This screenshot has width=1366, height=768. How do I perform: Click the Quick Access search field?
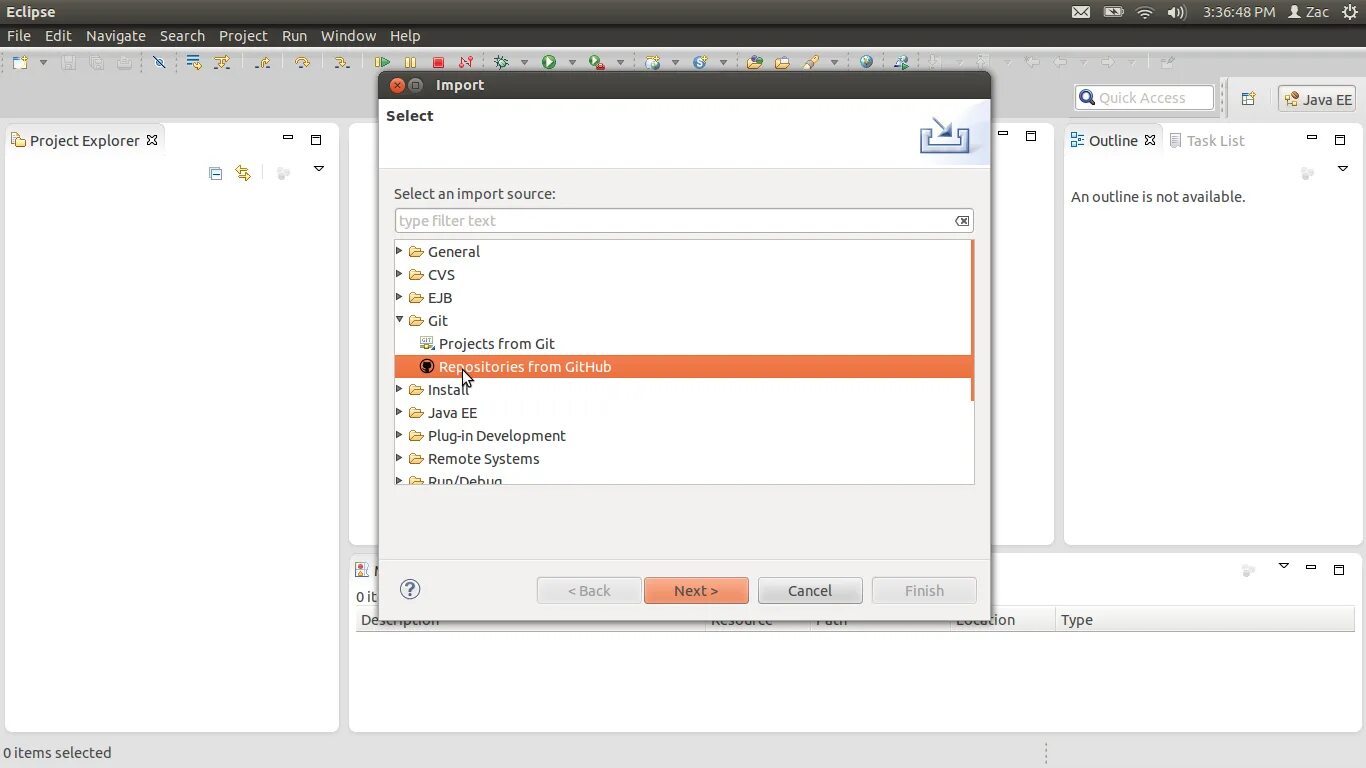coord(1144,98)
